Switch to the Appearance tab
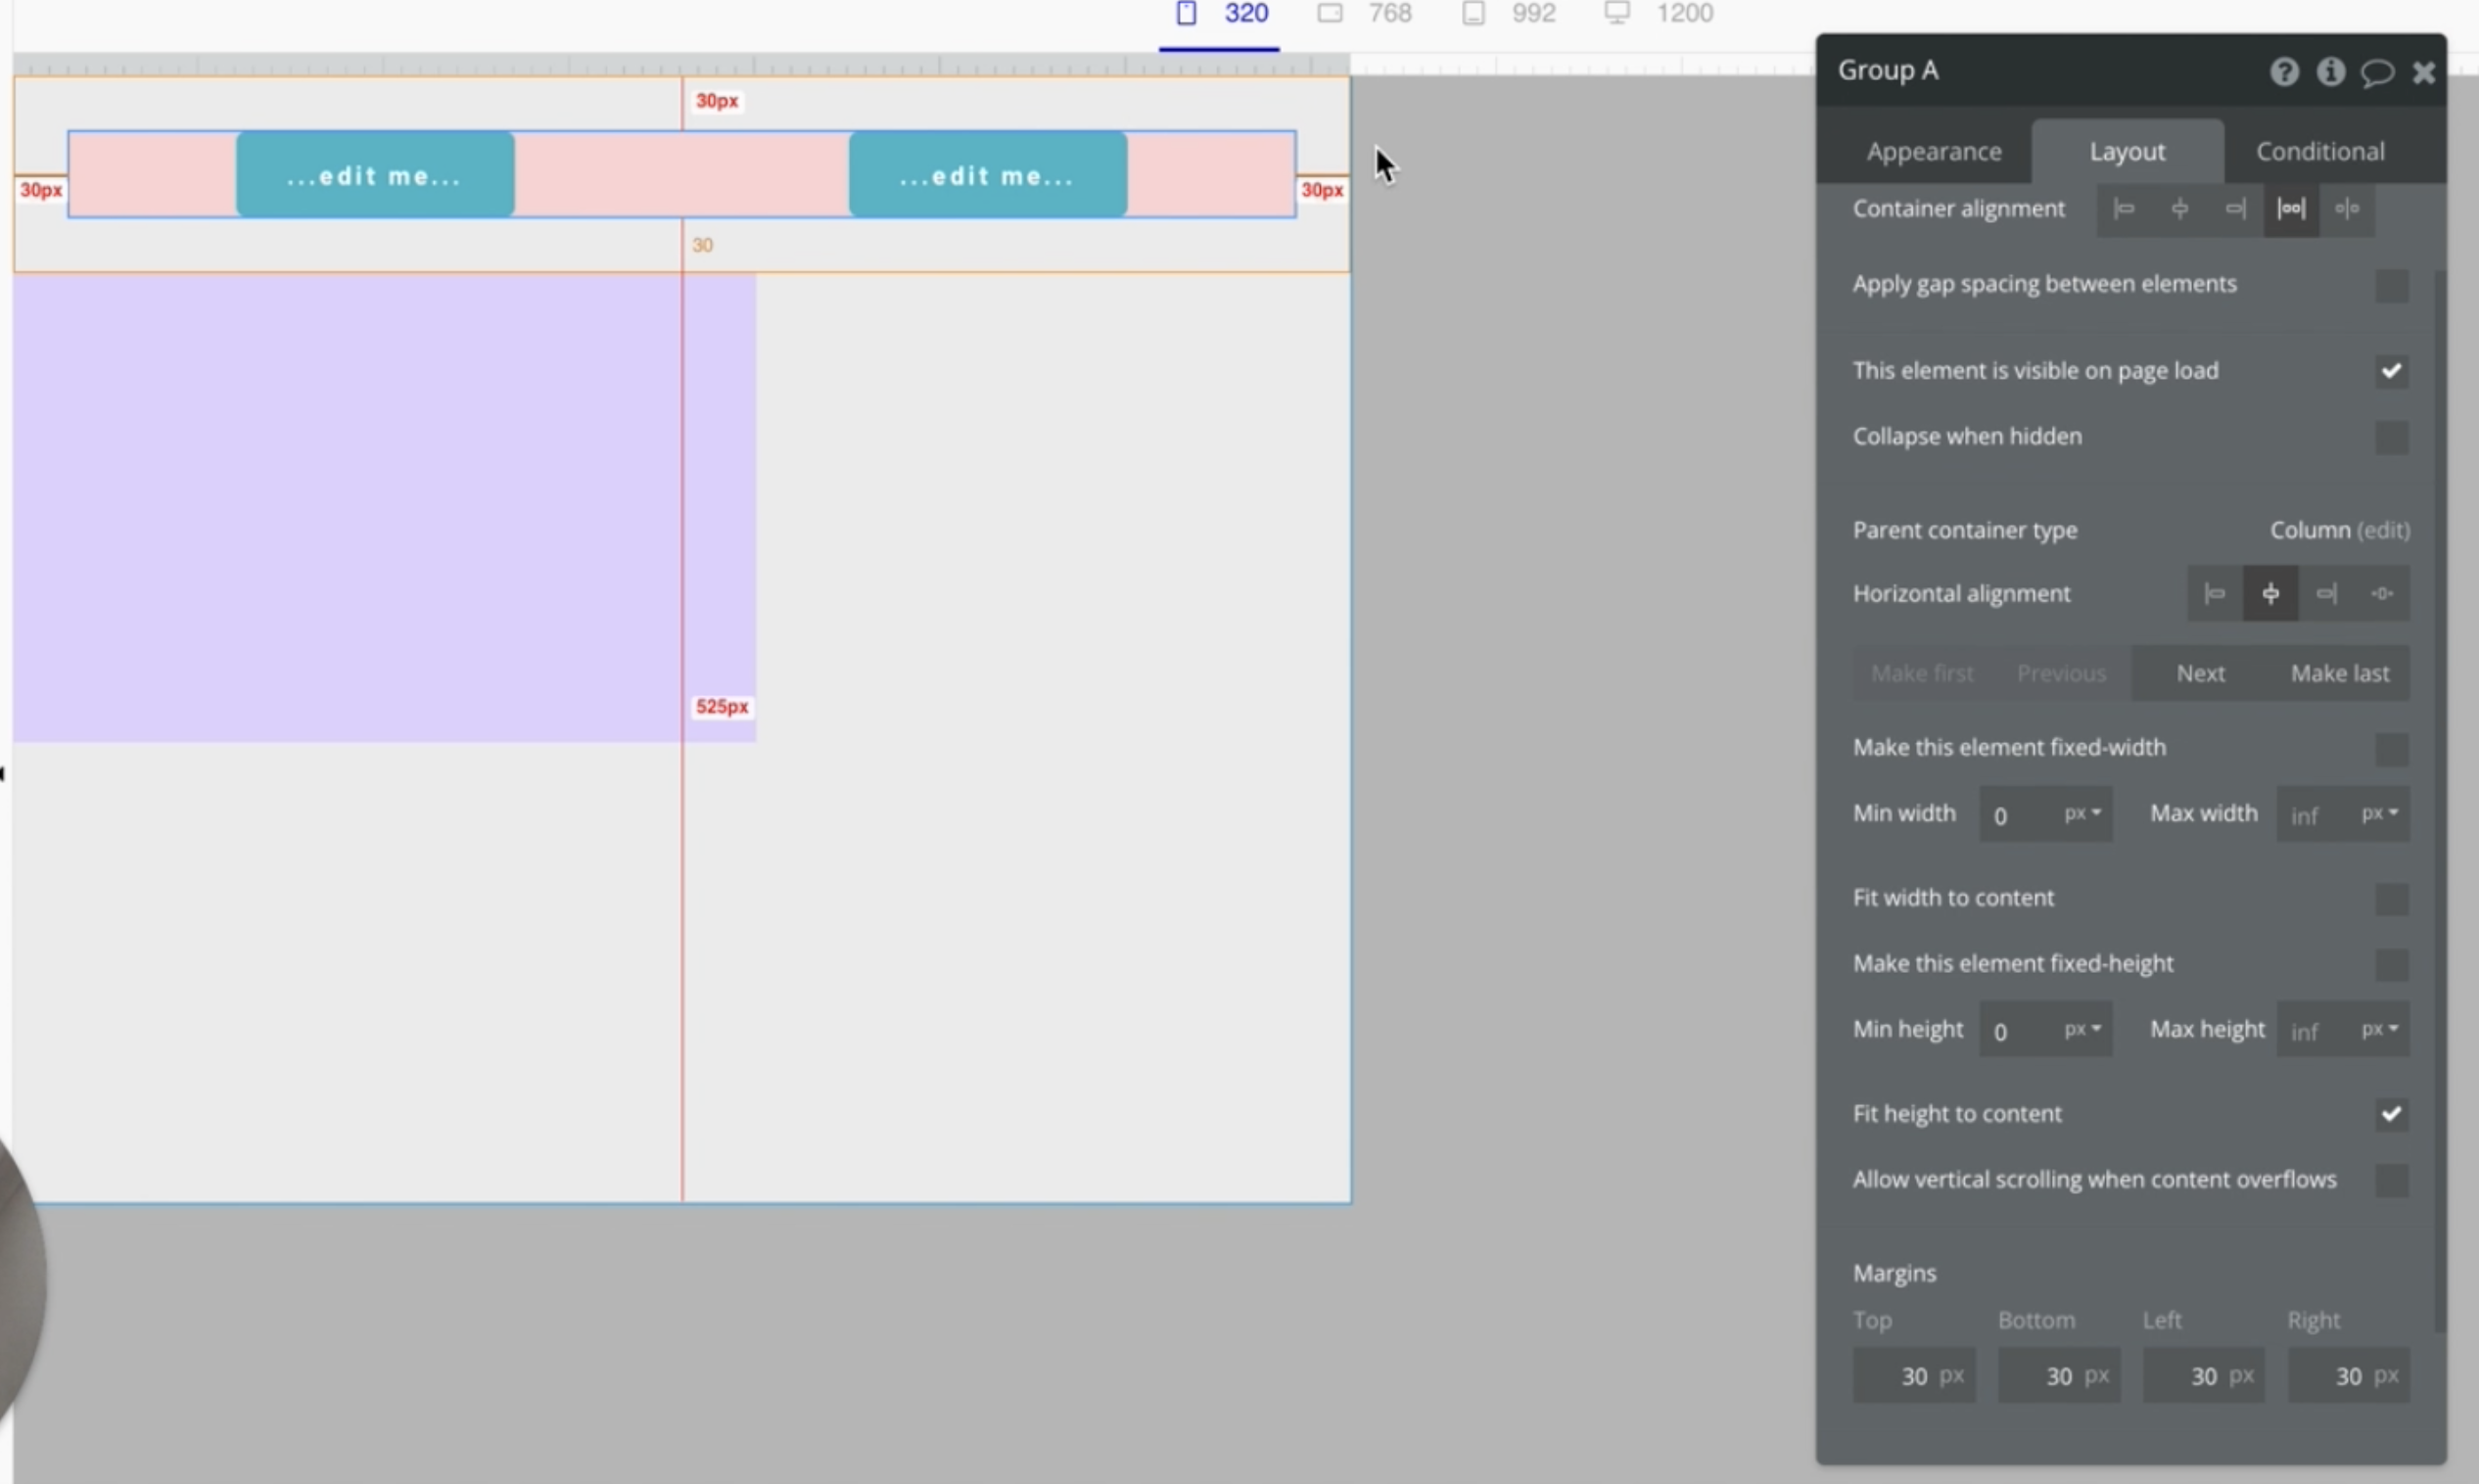Viewport: 2479px width, 1484px height. (x=1933, y=152)
